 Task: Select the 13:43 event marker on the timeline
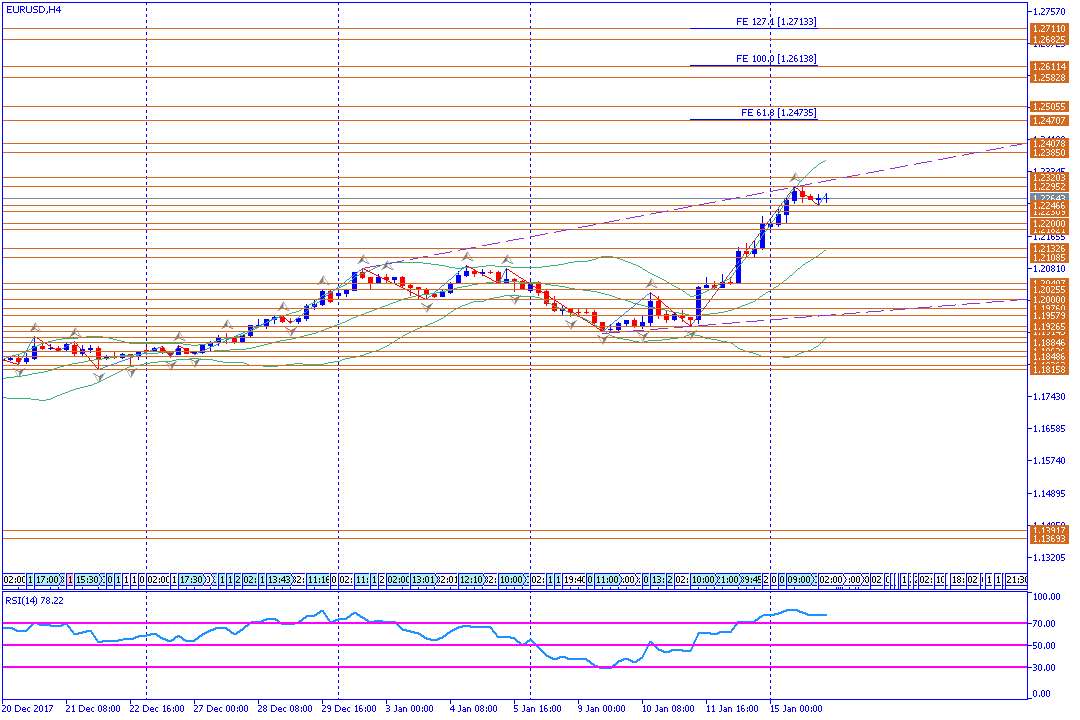[279, 580]
